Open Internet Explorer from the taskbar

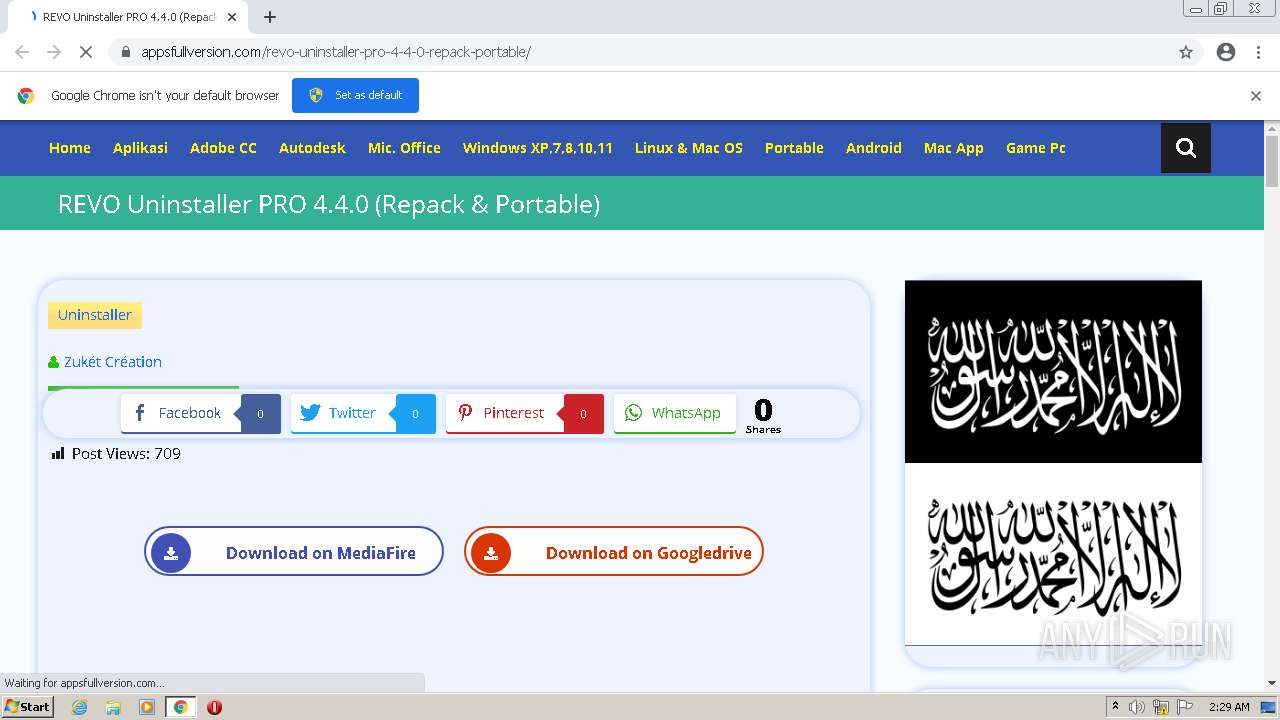pyautogui.click(x=80, y=707)
